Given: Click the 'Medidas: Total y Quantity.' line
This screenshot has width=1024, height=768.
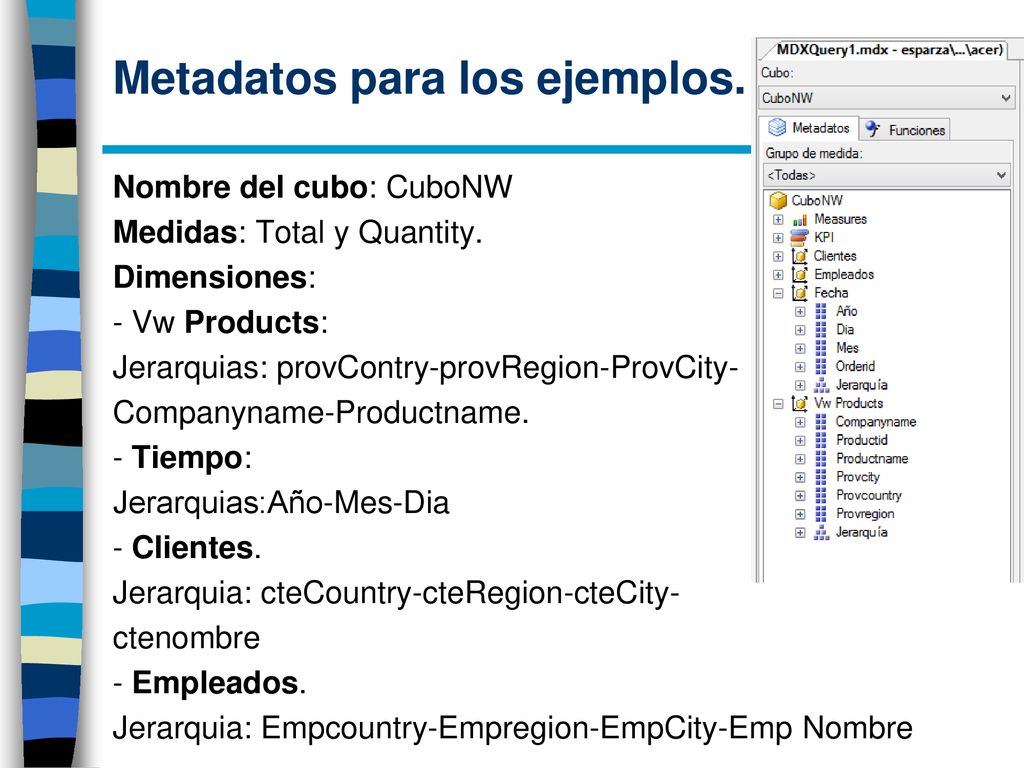Looking at the screenshot, I should 298,232.
